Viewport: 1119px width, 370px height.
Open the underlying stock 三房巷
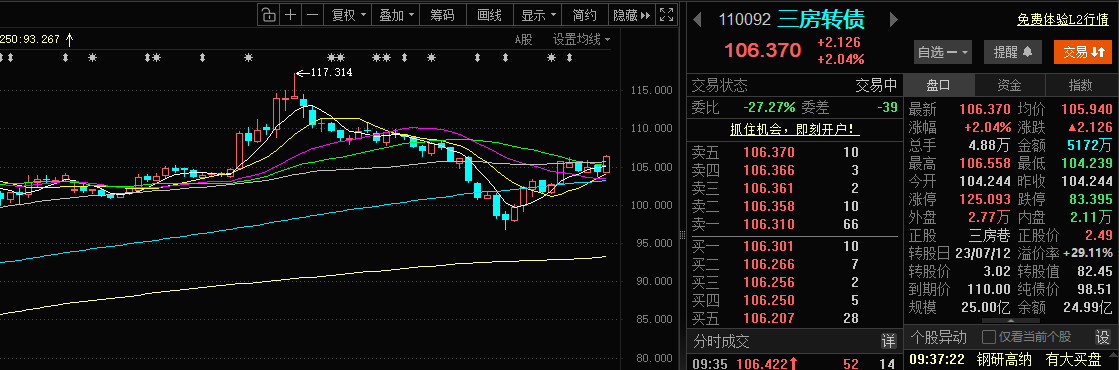point(989,235)
